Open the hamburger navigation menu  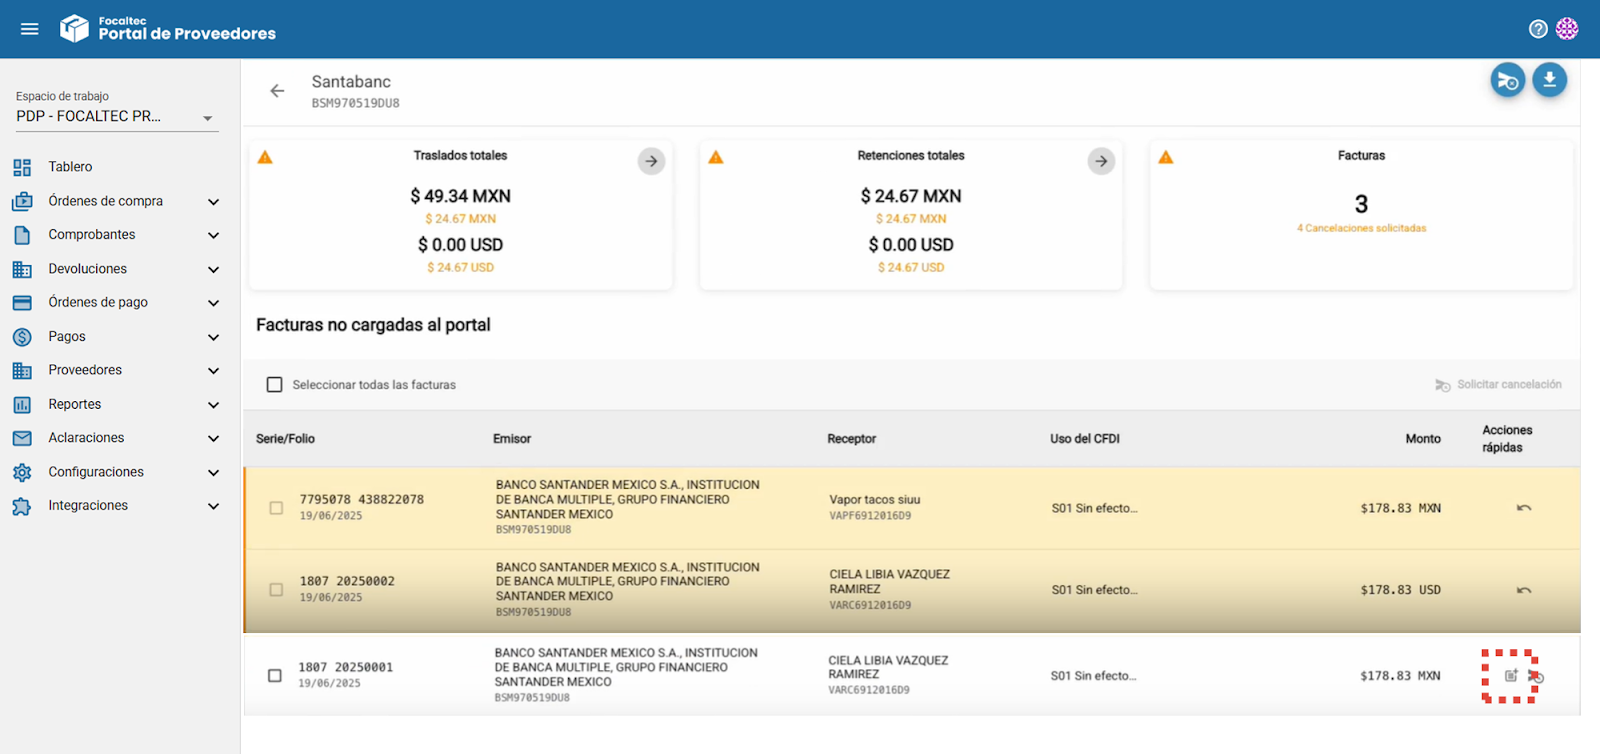point(30,29)
